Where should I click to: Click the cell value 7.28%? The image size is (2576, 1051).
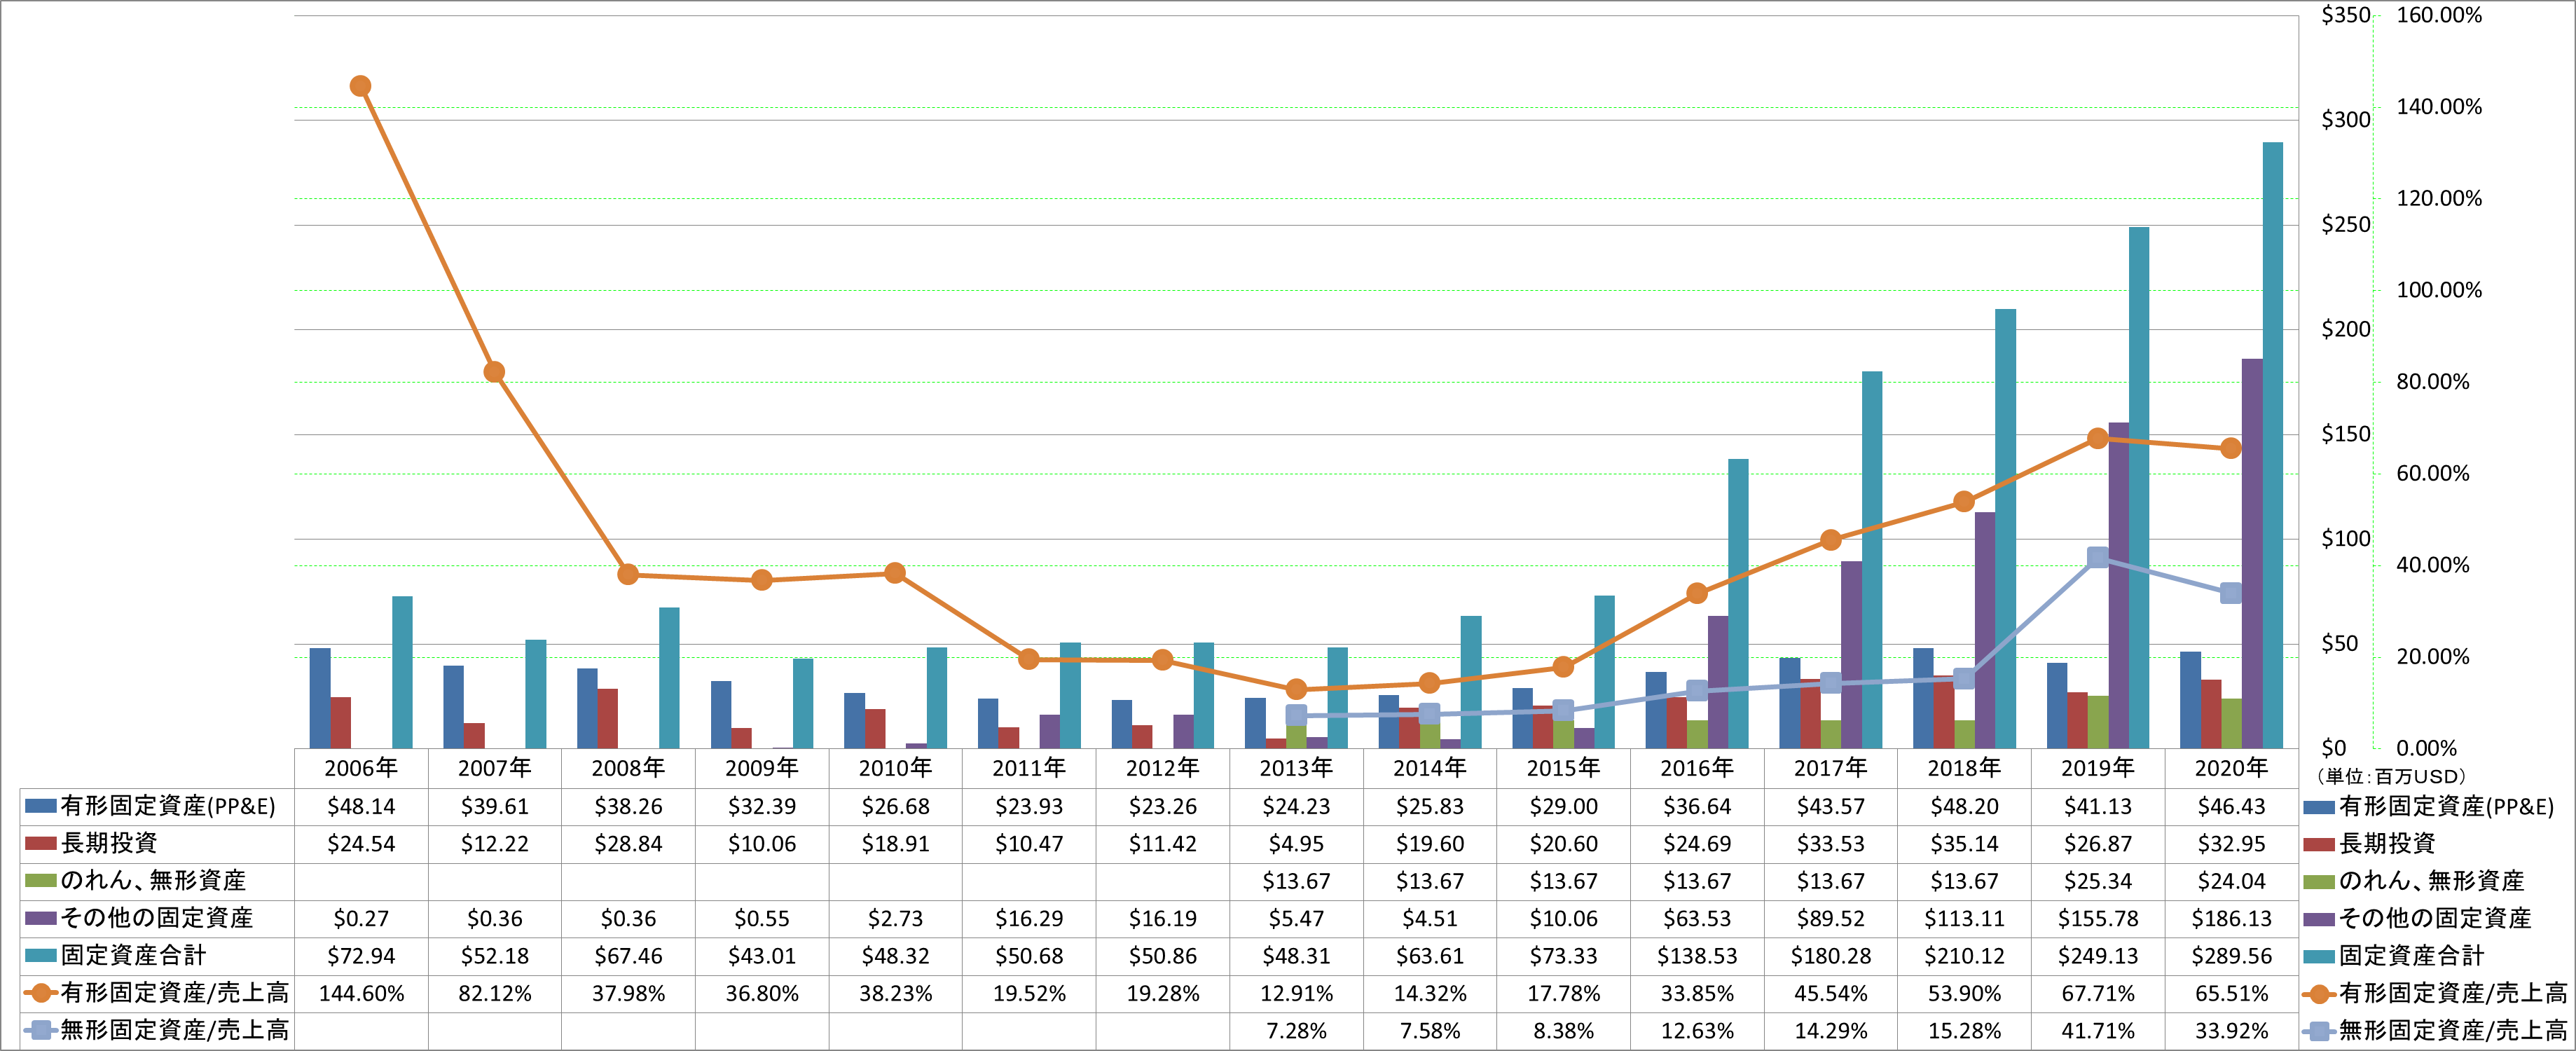pos(1296,1030)
